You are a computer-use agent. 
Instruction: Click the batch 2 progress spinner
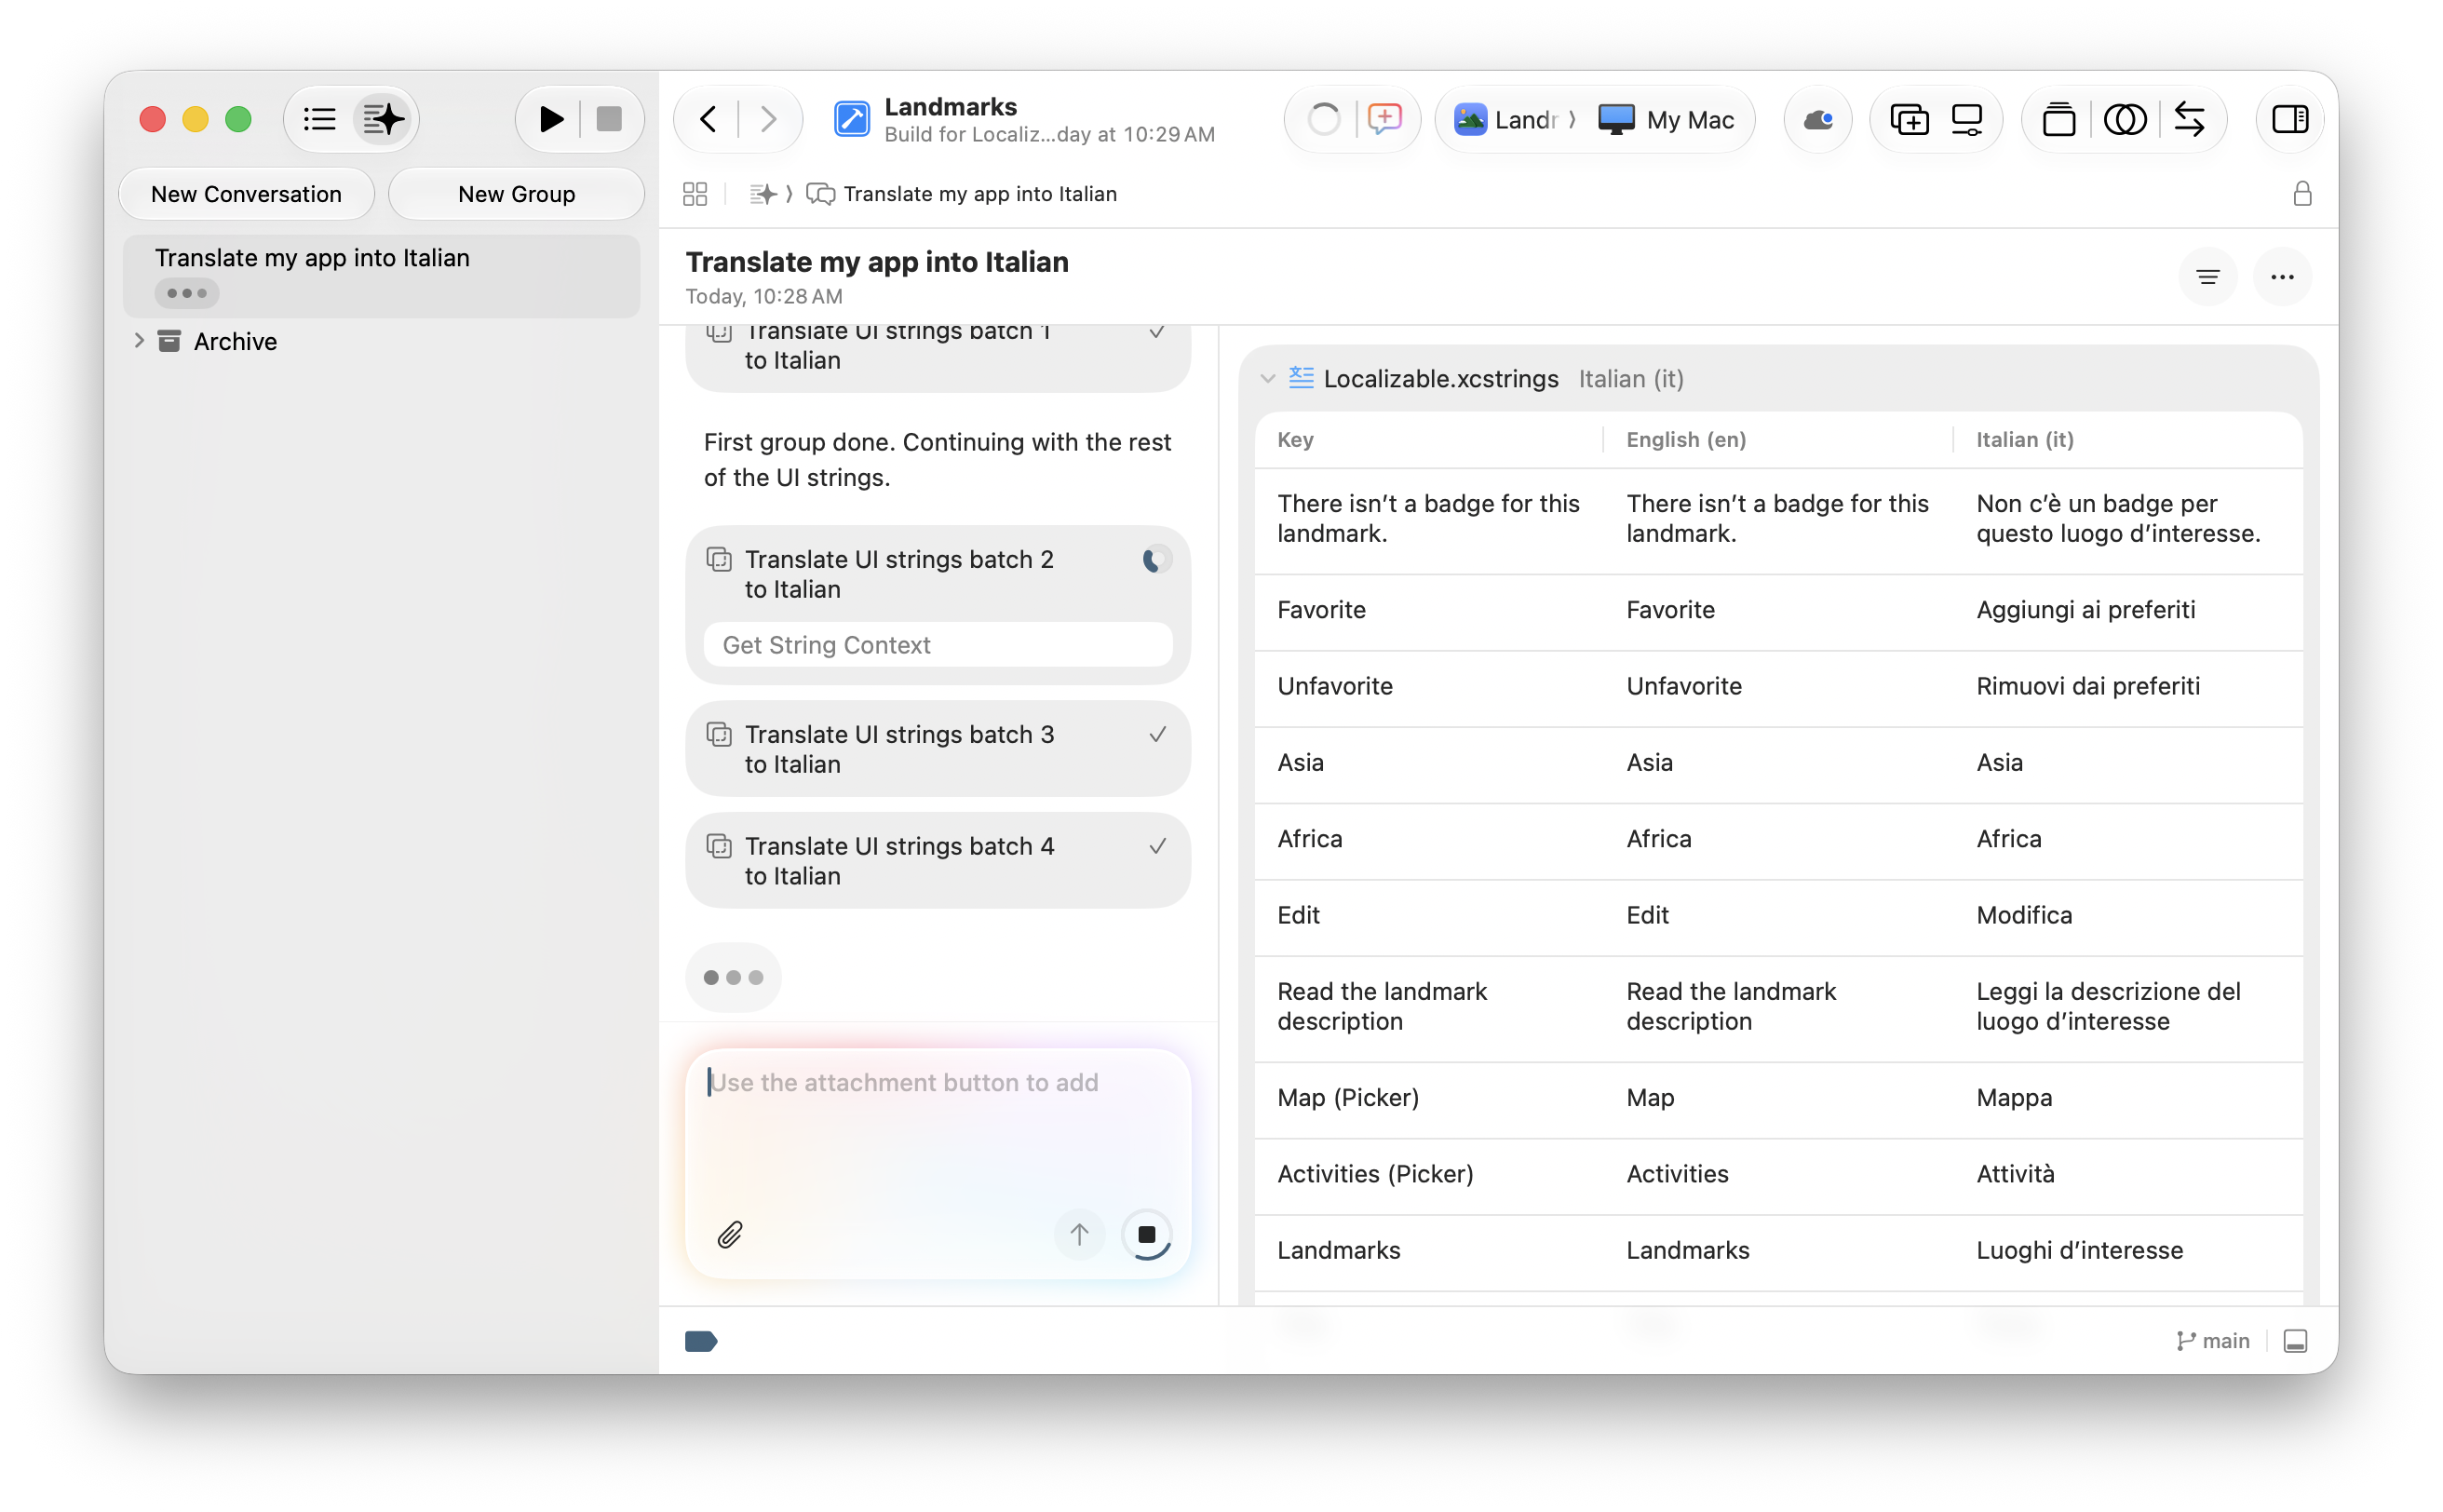(x=1155, y=560)
